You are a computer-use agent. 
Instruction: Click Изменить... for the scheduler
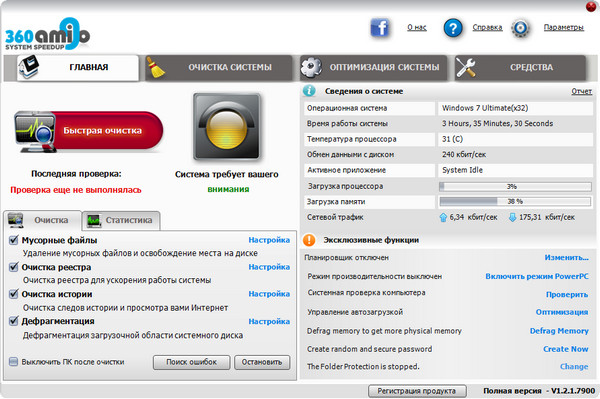tap(567, 257)
